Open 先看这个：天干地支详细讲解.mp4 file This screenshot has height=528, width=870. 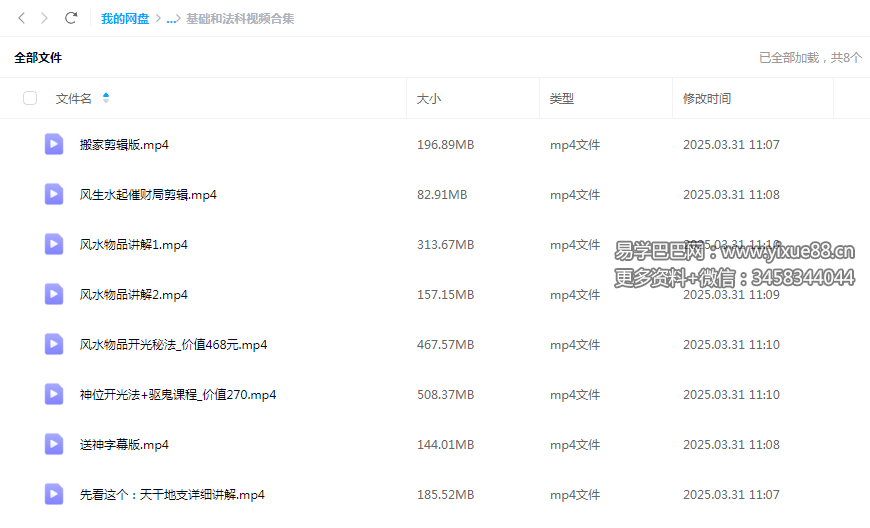coord(172,495)
